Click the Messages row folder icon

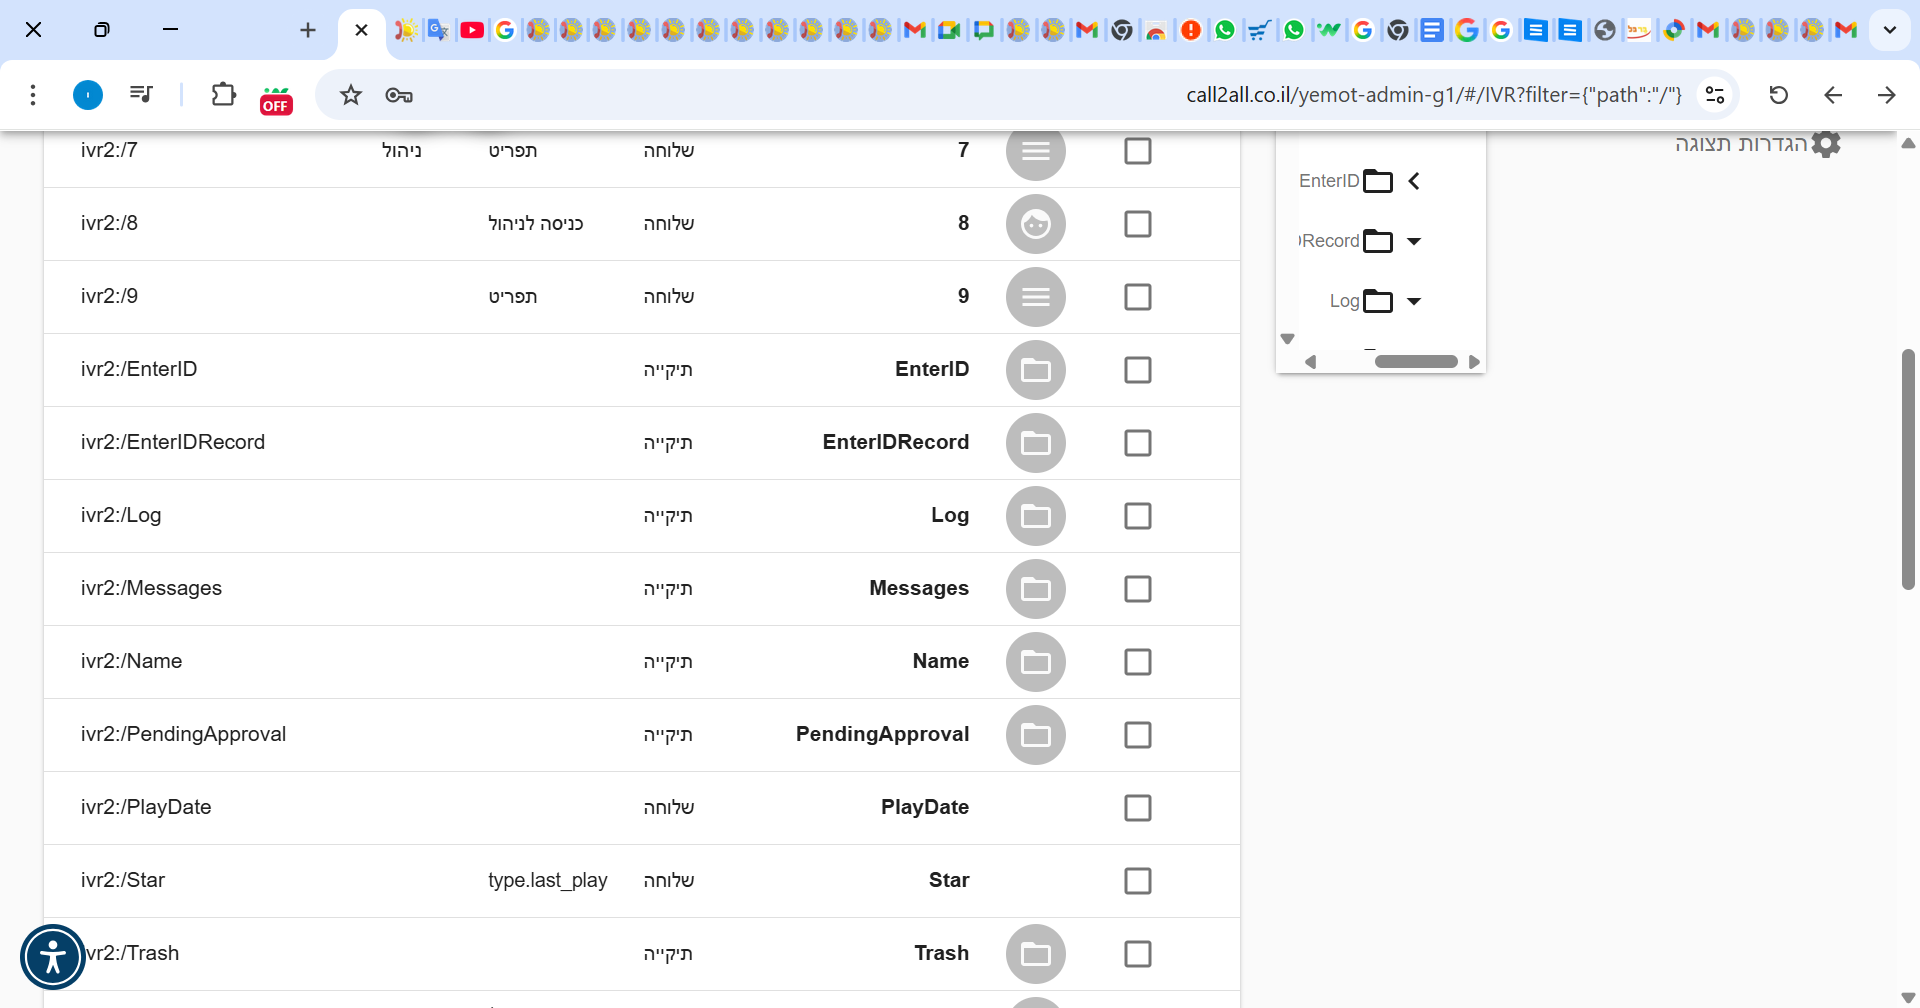point(1035,589)
